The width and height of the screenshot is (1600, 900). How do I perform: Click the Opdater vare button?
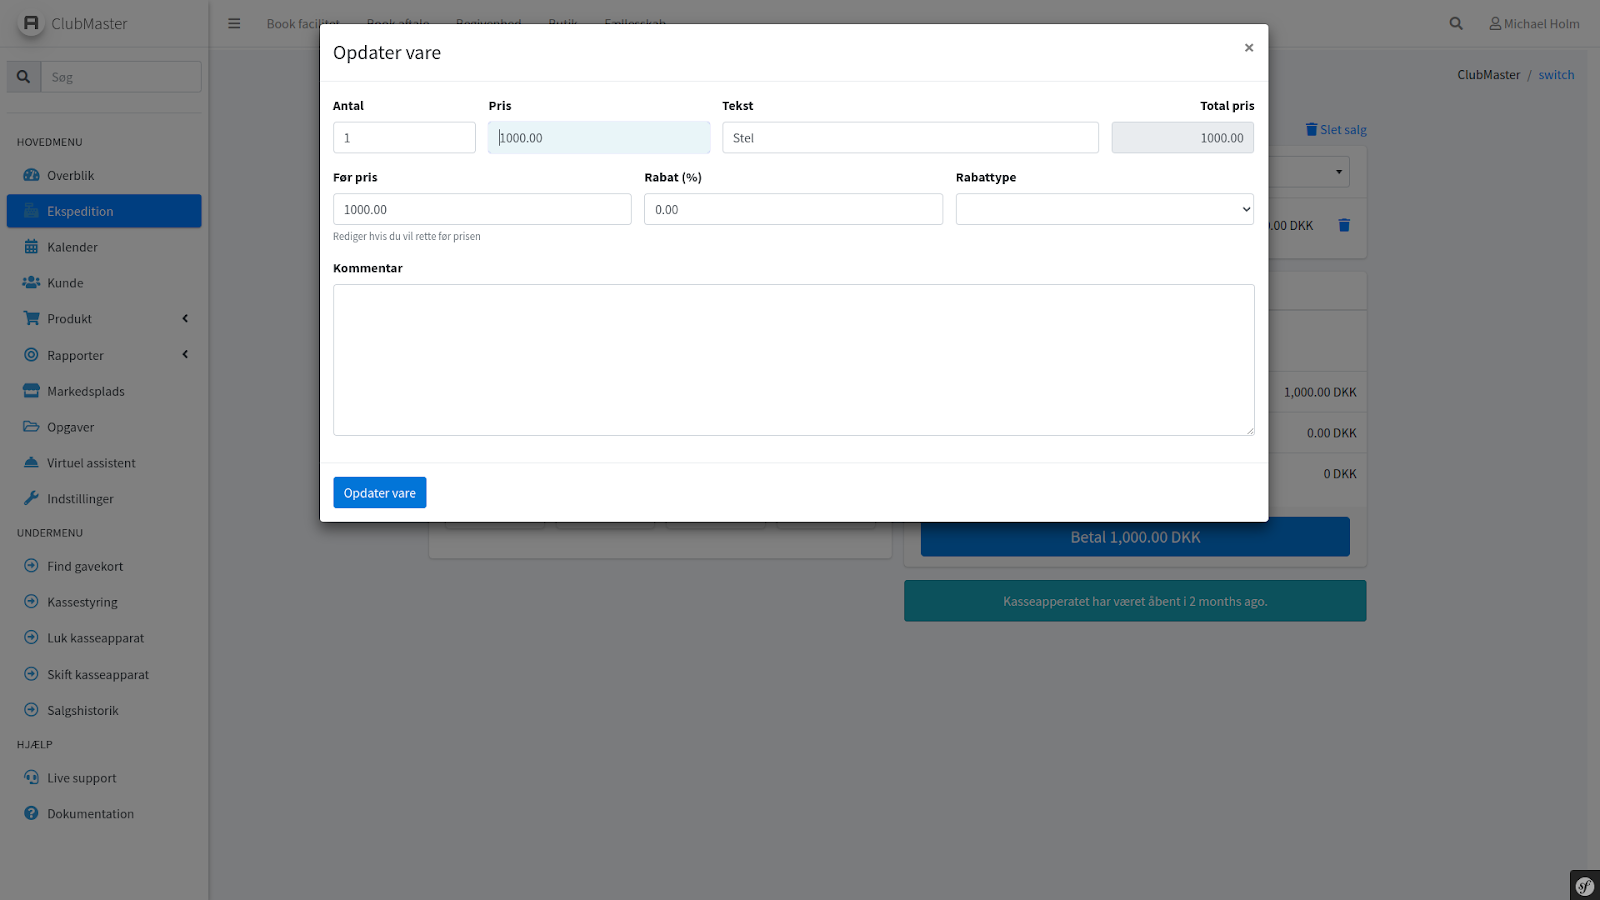[379, 493]
